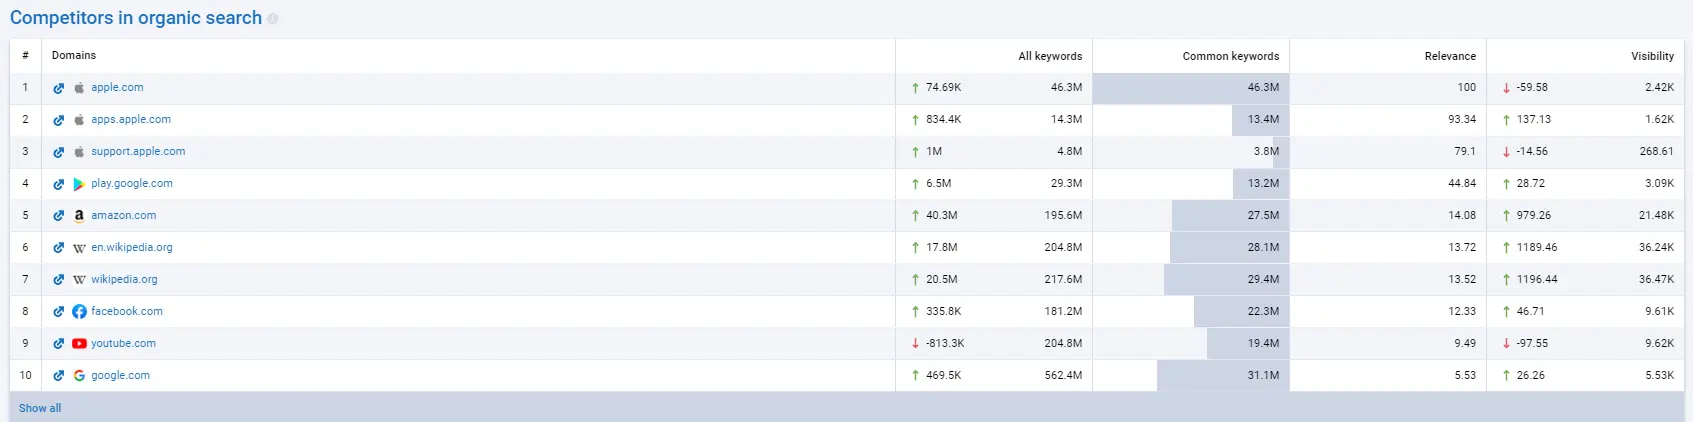1693x422 pixels.
Task: Click the Wikipedia favicon beside en.wikipedia.org
Action: [x=79, y=248]
